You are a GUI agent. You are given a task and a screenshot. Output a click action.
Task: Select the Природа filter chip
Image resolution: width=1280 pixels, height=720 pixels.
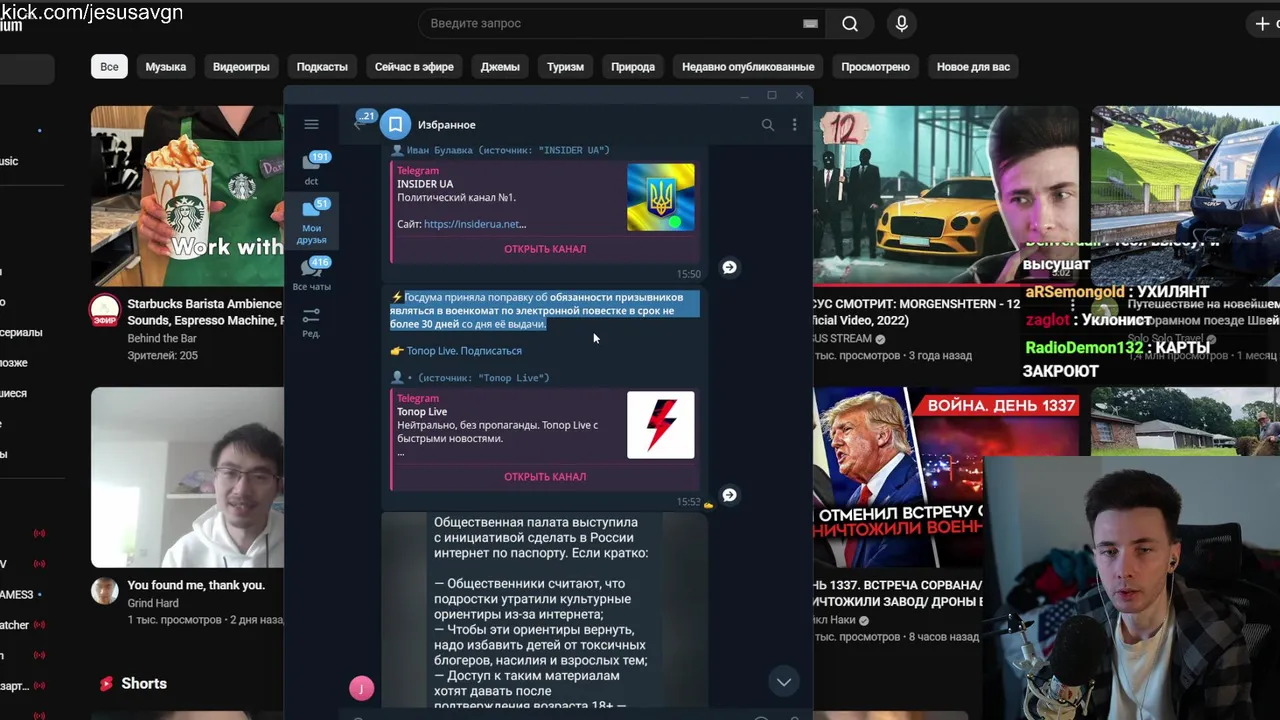[x=633, y=67]
